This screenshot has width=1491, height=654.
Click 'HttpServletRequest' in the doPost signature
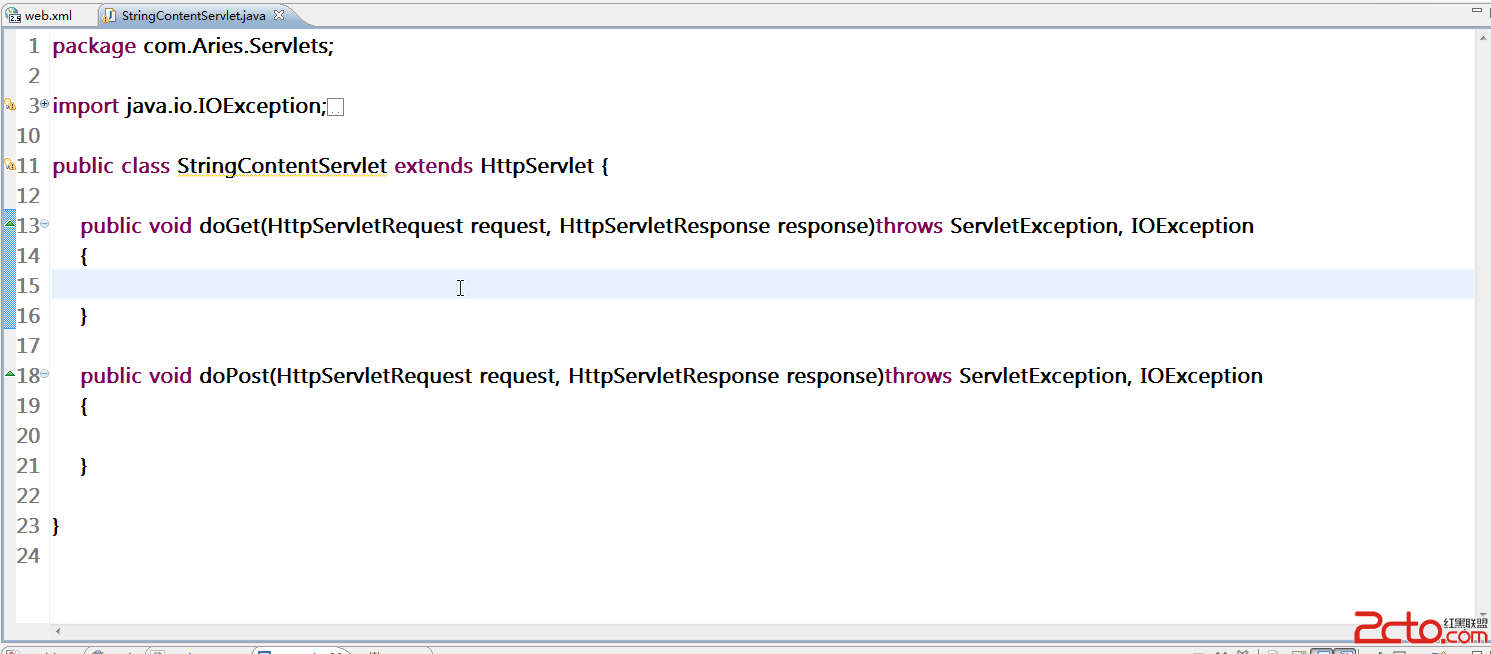tap(374, 376)
